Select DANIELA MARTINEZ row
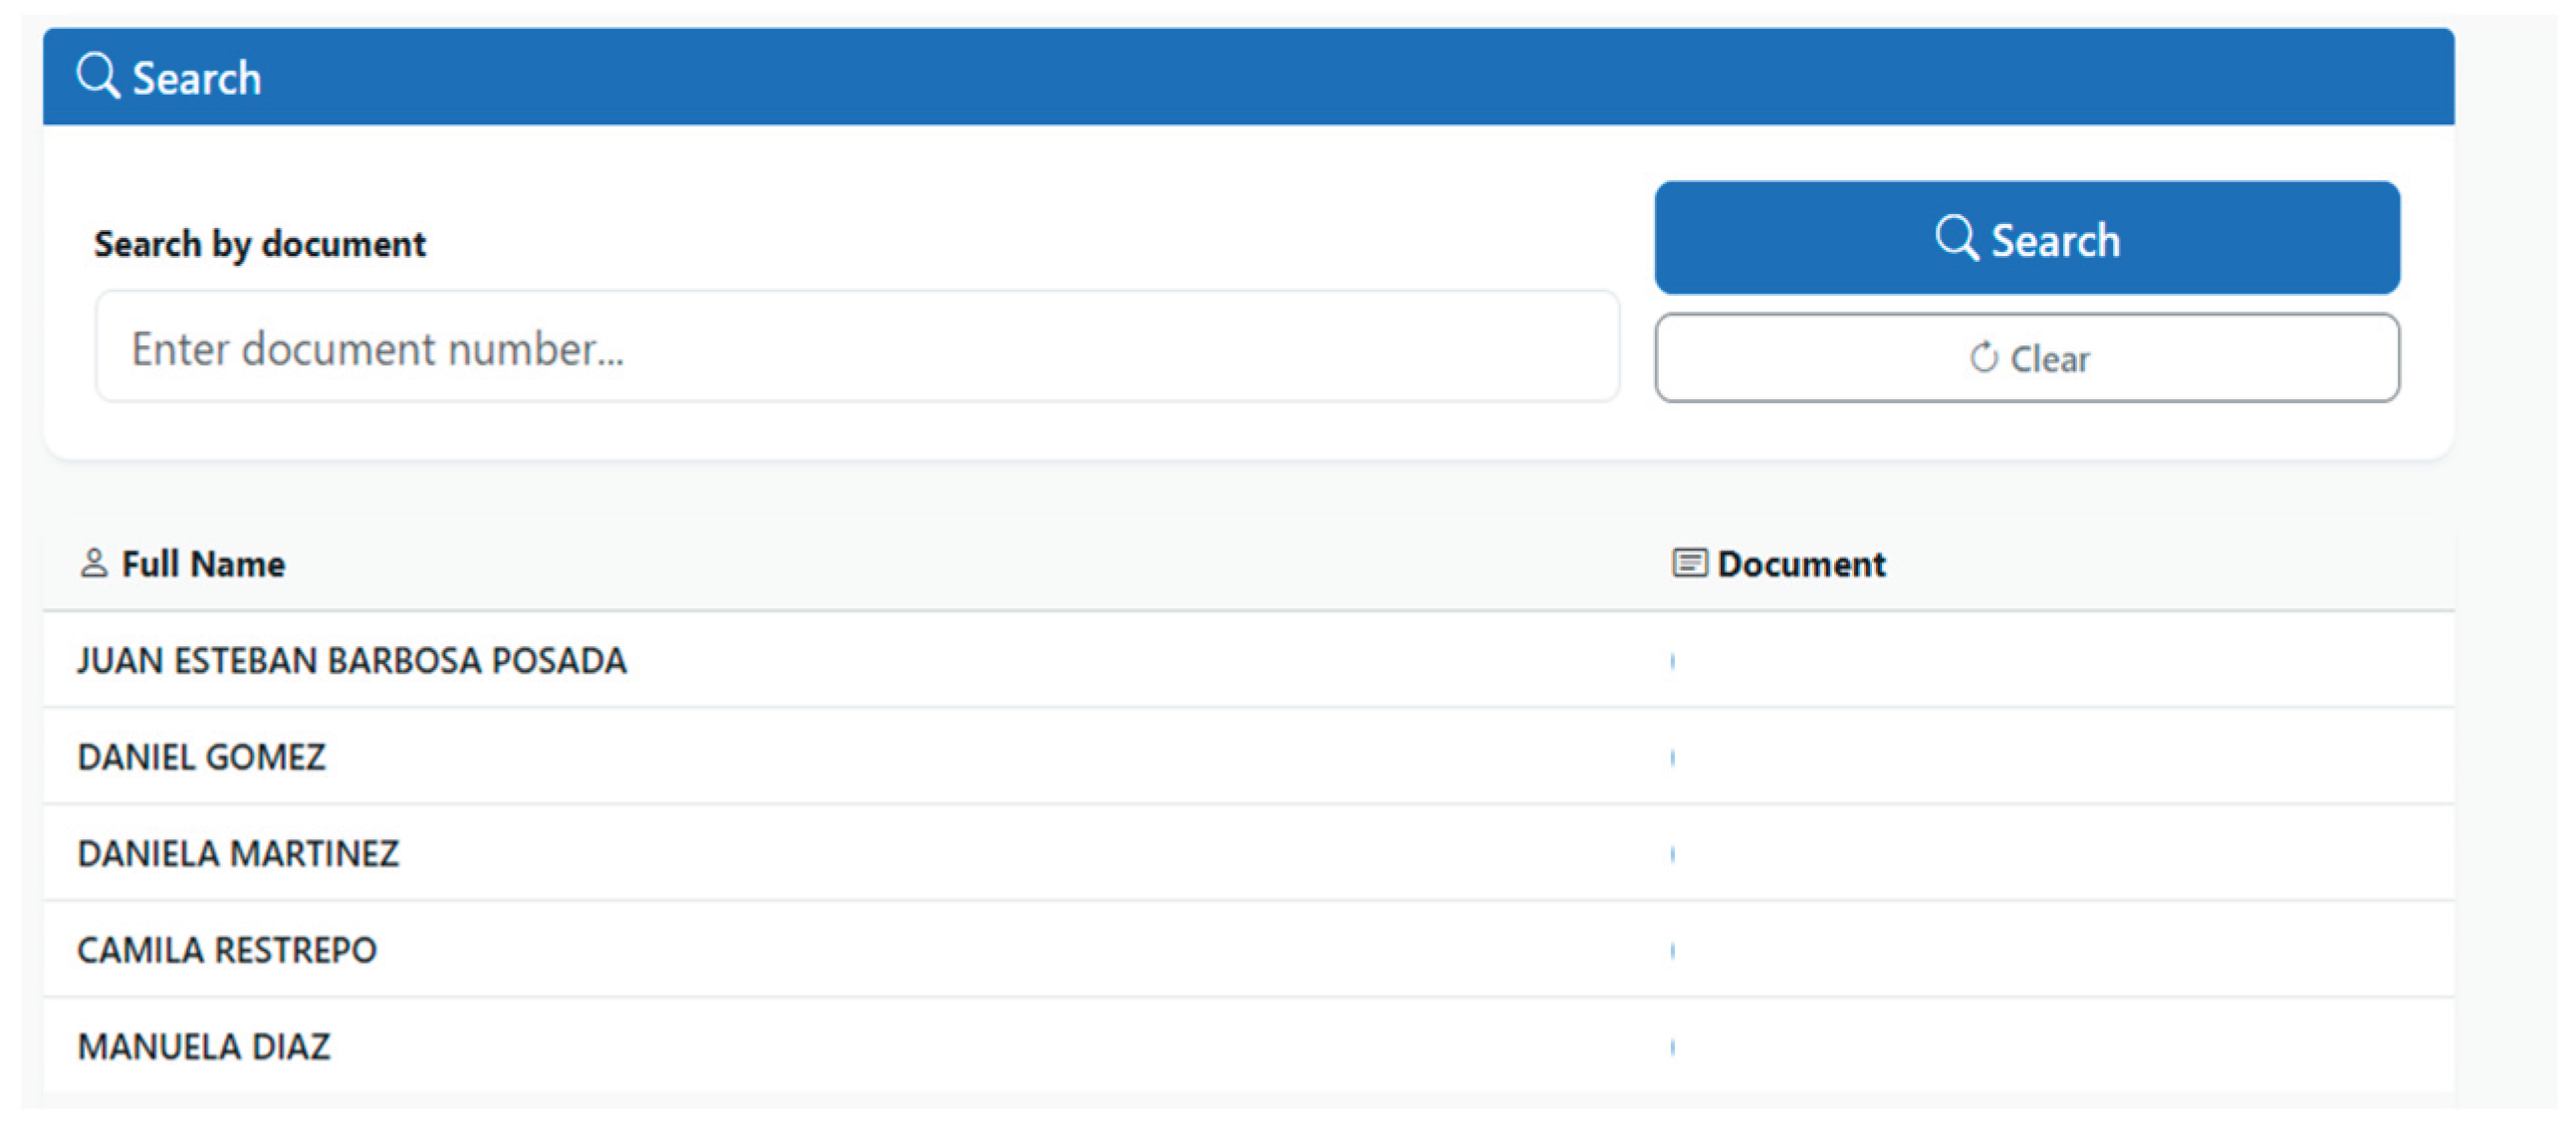 tap(239, 853)
